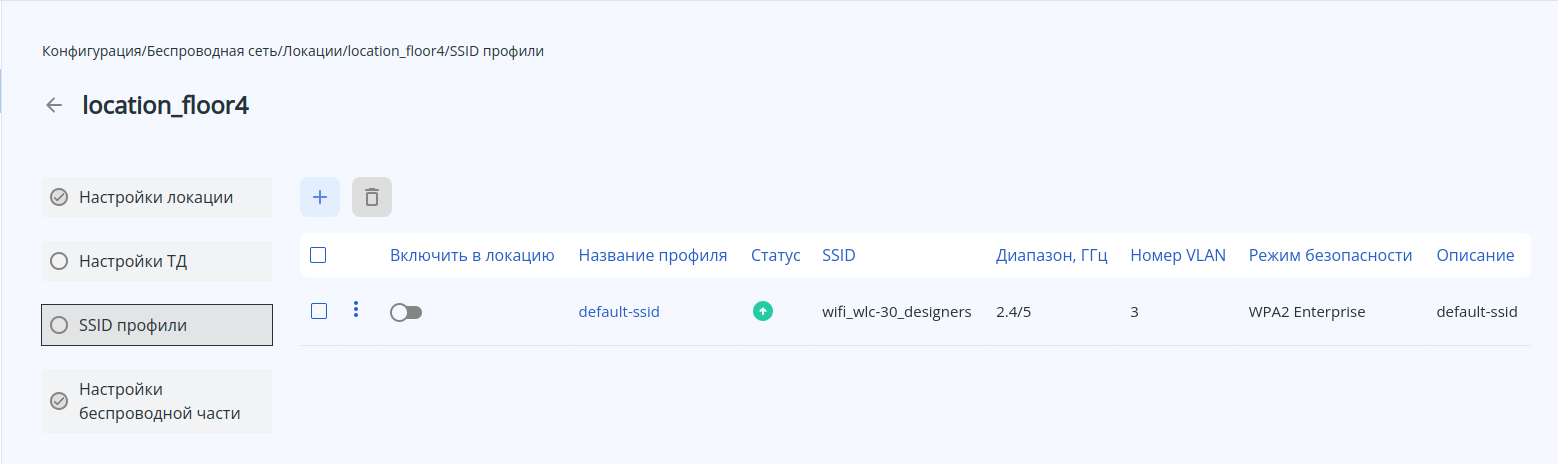Viewport: 1558px width, 464px height.
Task: Sort by Название профиля column header
Action: [652, 255]
